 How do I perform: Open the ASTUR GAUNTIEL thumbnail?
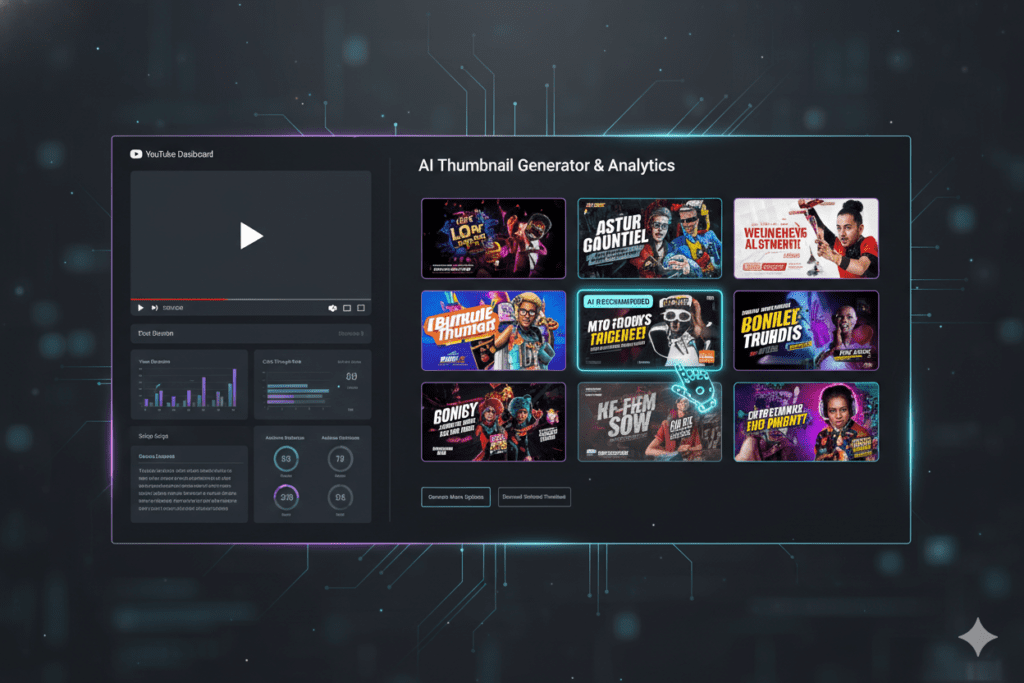tap(650, 238)
